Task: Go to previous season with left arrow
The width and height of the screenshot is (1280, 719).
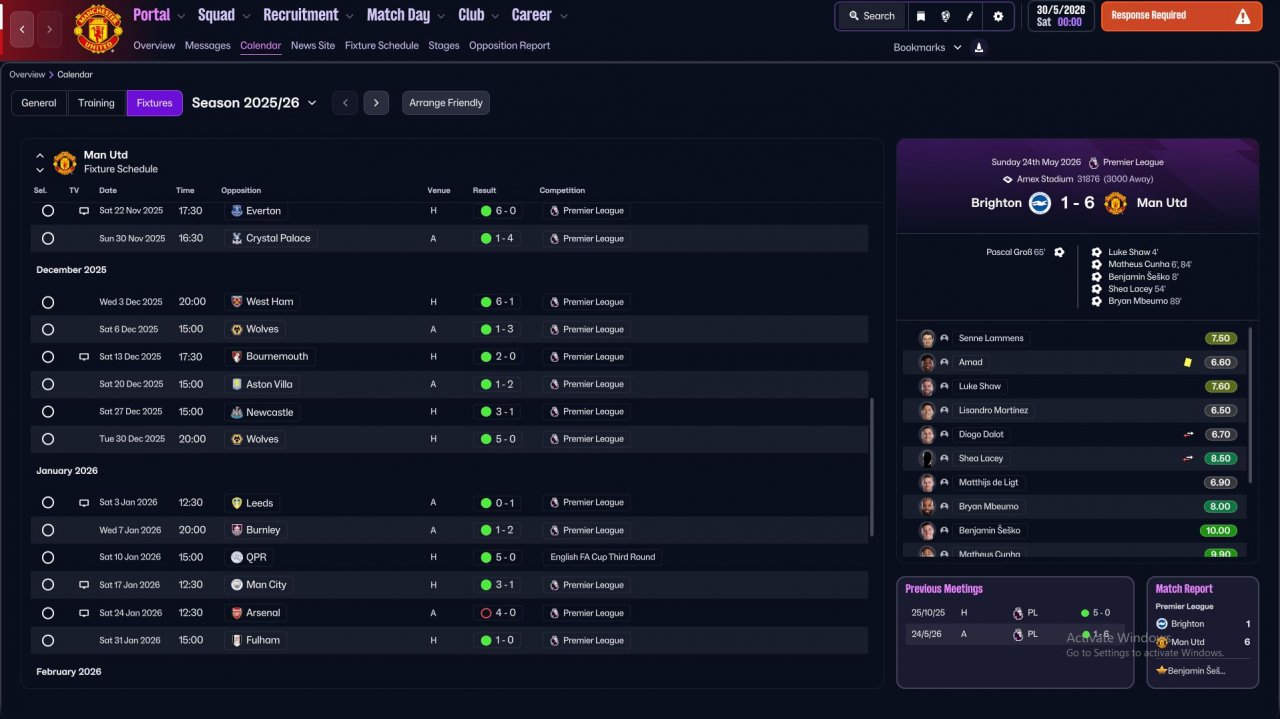Action: [345, 103]
